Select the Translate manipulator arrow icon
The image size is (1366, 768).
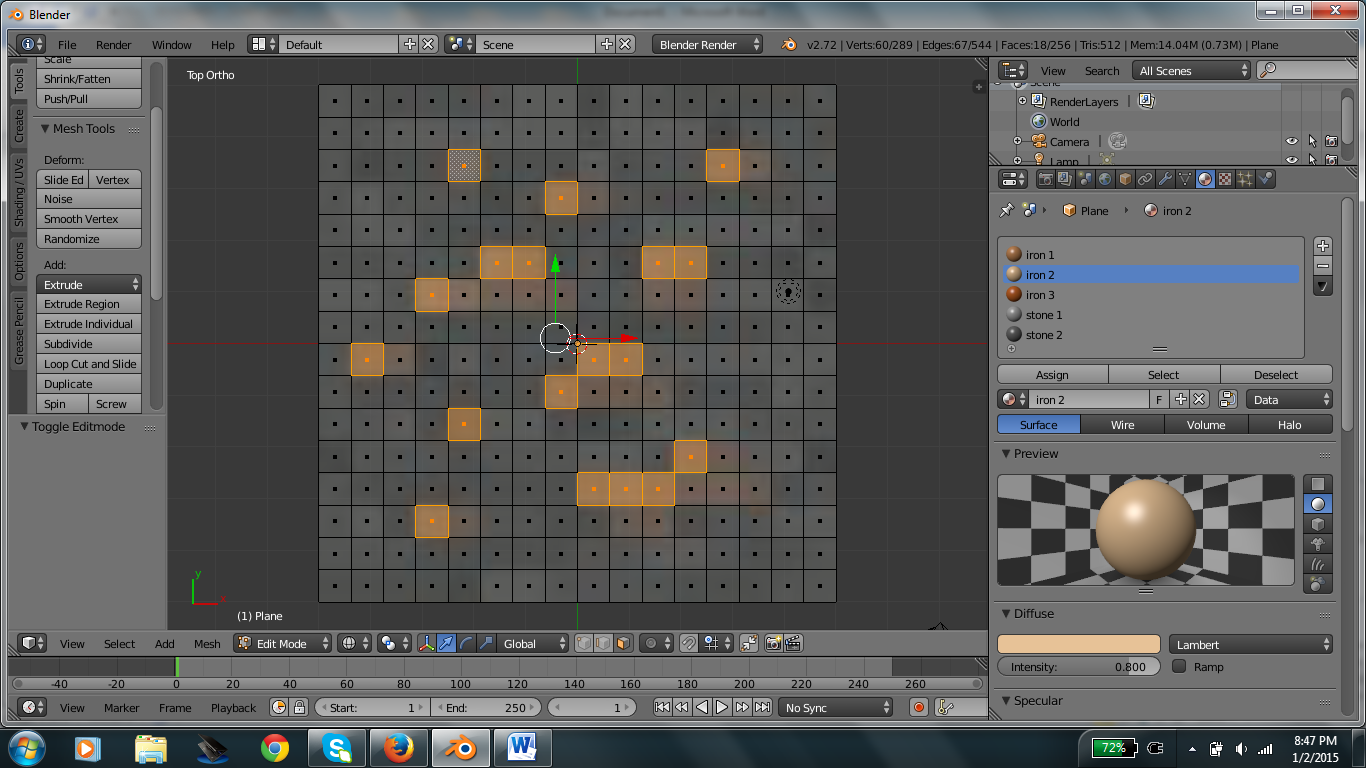[x=447, y=644]
